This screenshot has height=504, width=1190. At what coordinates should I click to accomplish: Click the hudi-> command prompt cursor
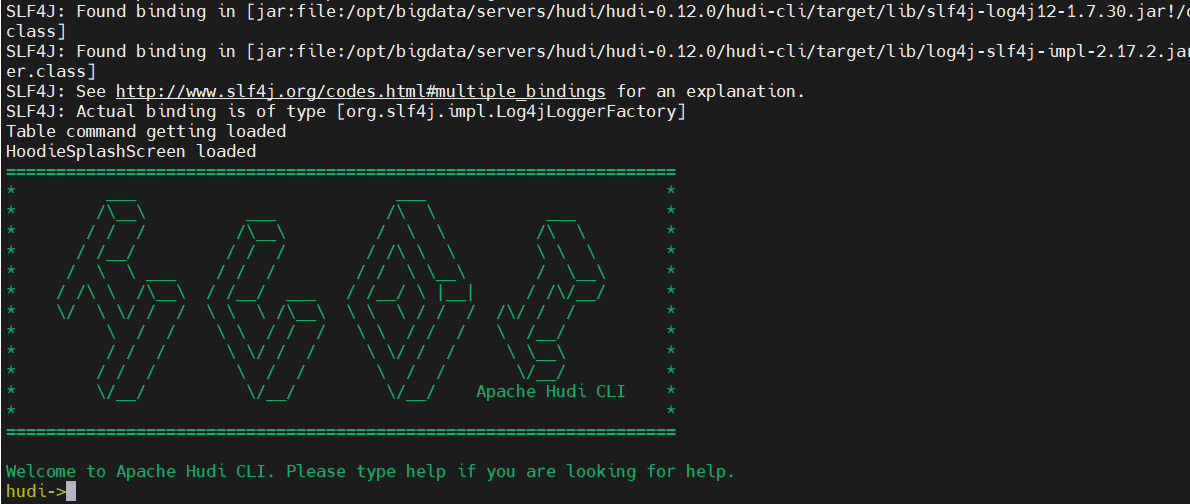pos(71,491)
